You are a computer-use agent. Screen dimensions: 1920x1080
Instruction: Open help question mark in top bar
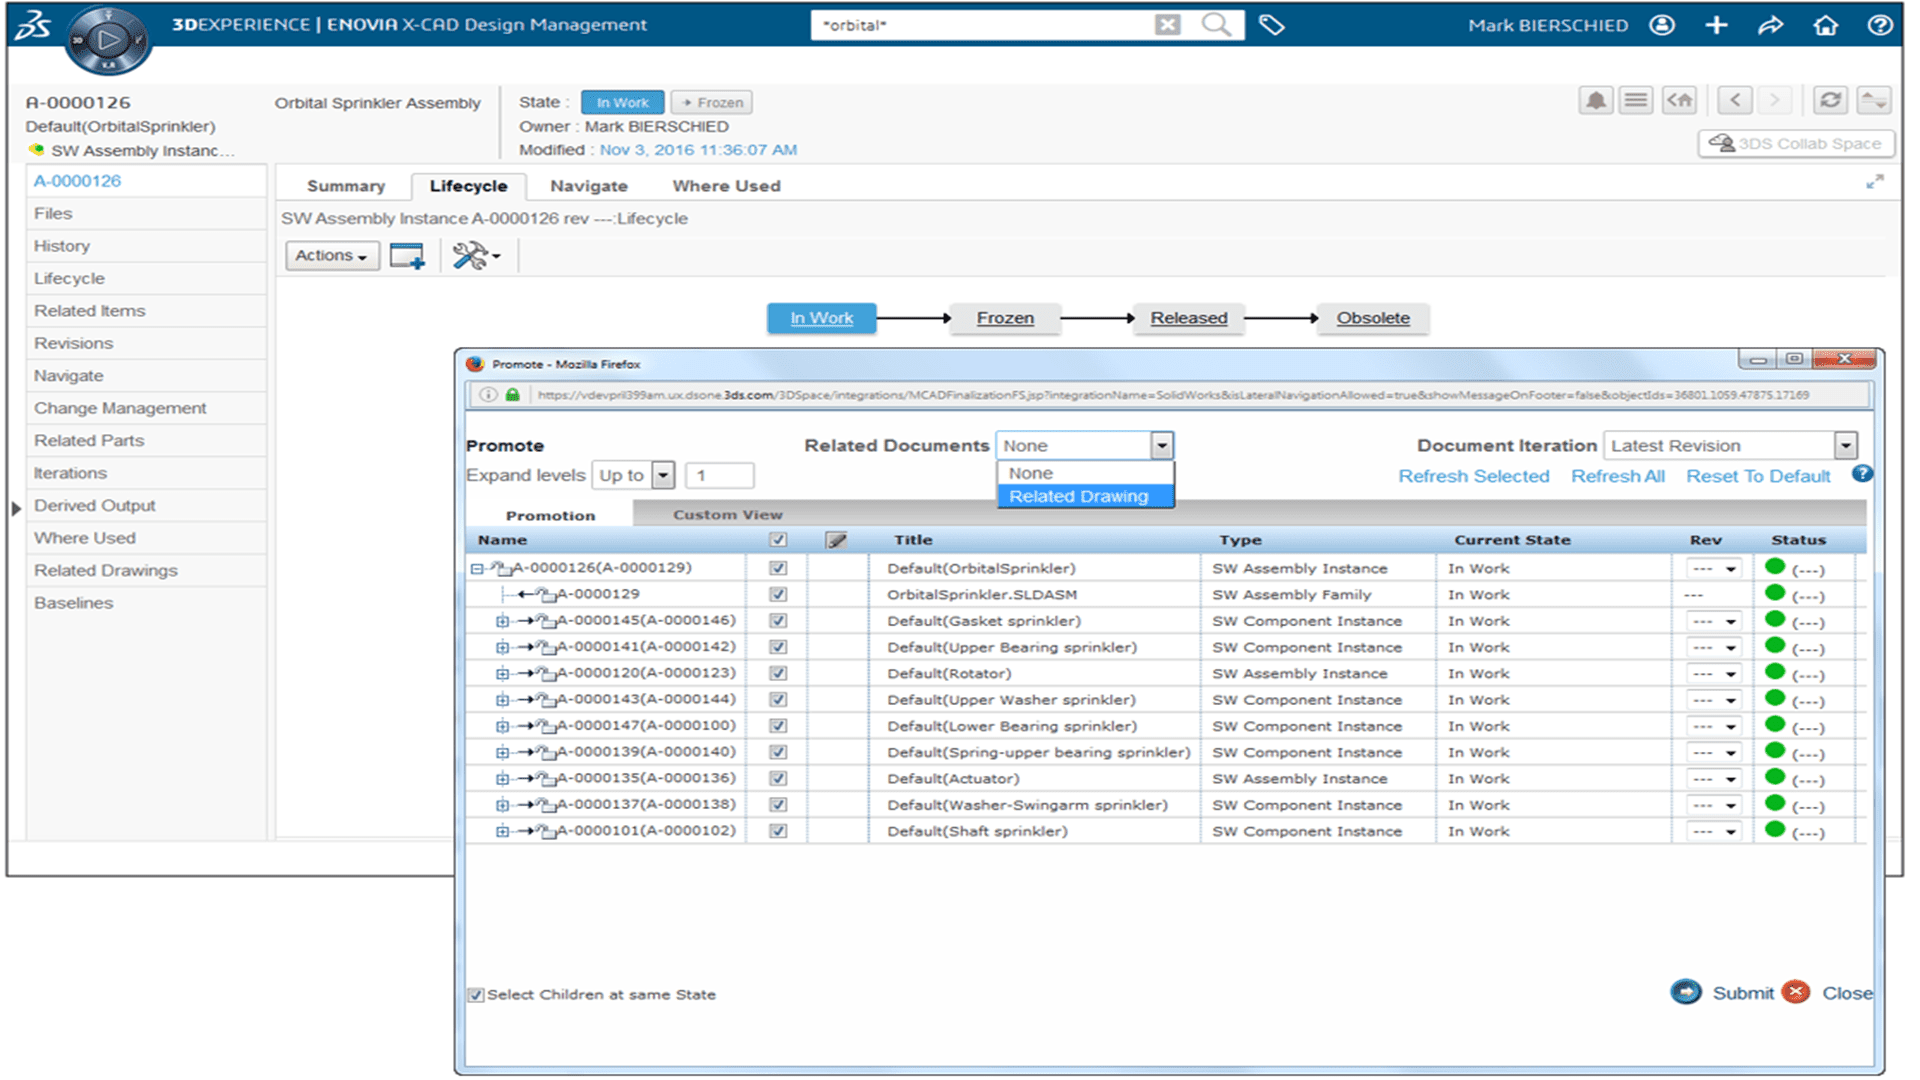(1880, 25)
